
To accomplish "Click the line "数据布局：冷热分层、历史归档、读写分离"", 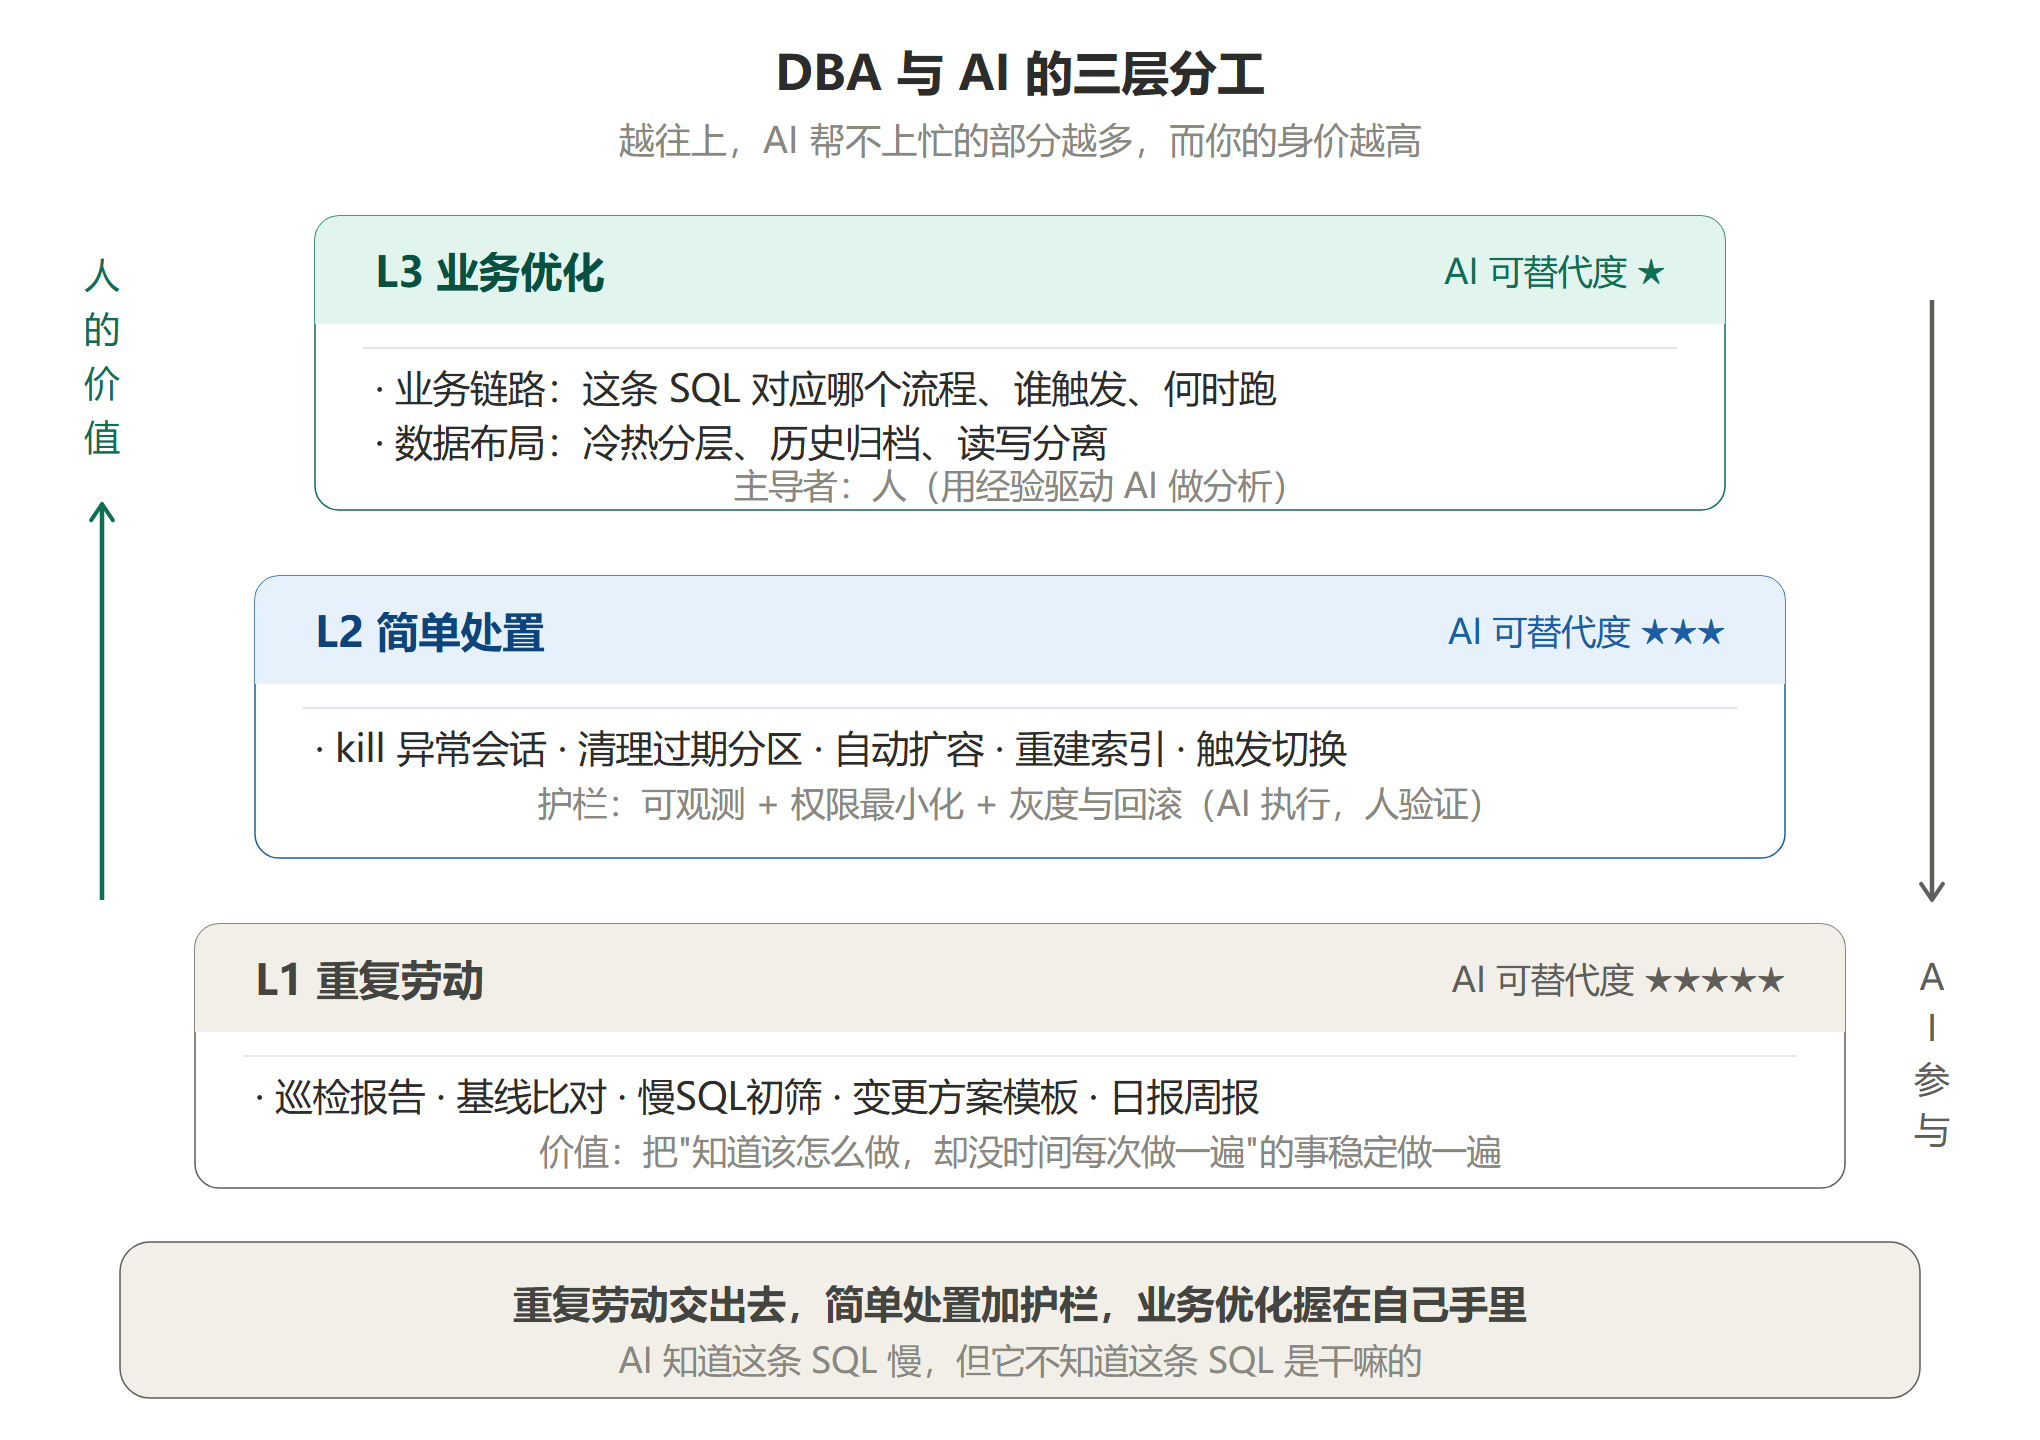I will [x=741, y=443].
